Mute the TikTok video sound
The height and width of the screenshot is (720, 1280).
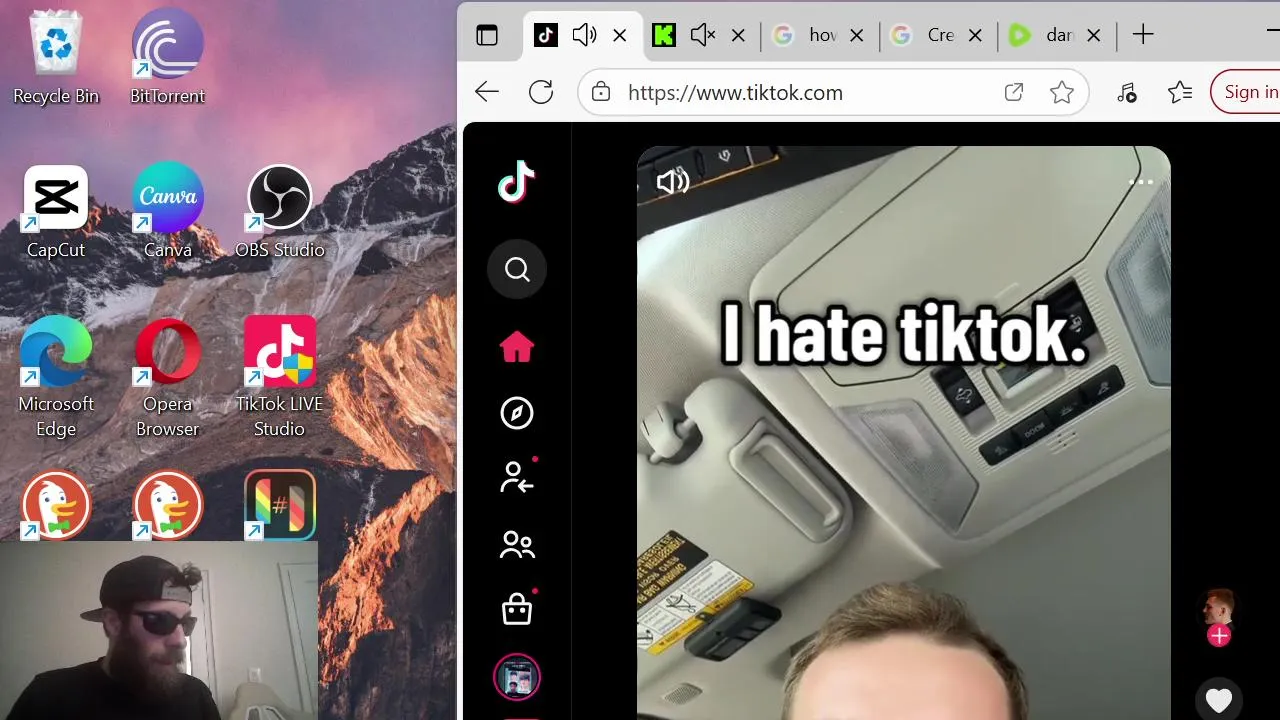673,181
